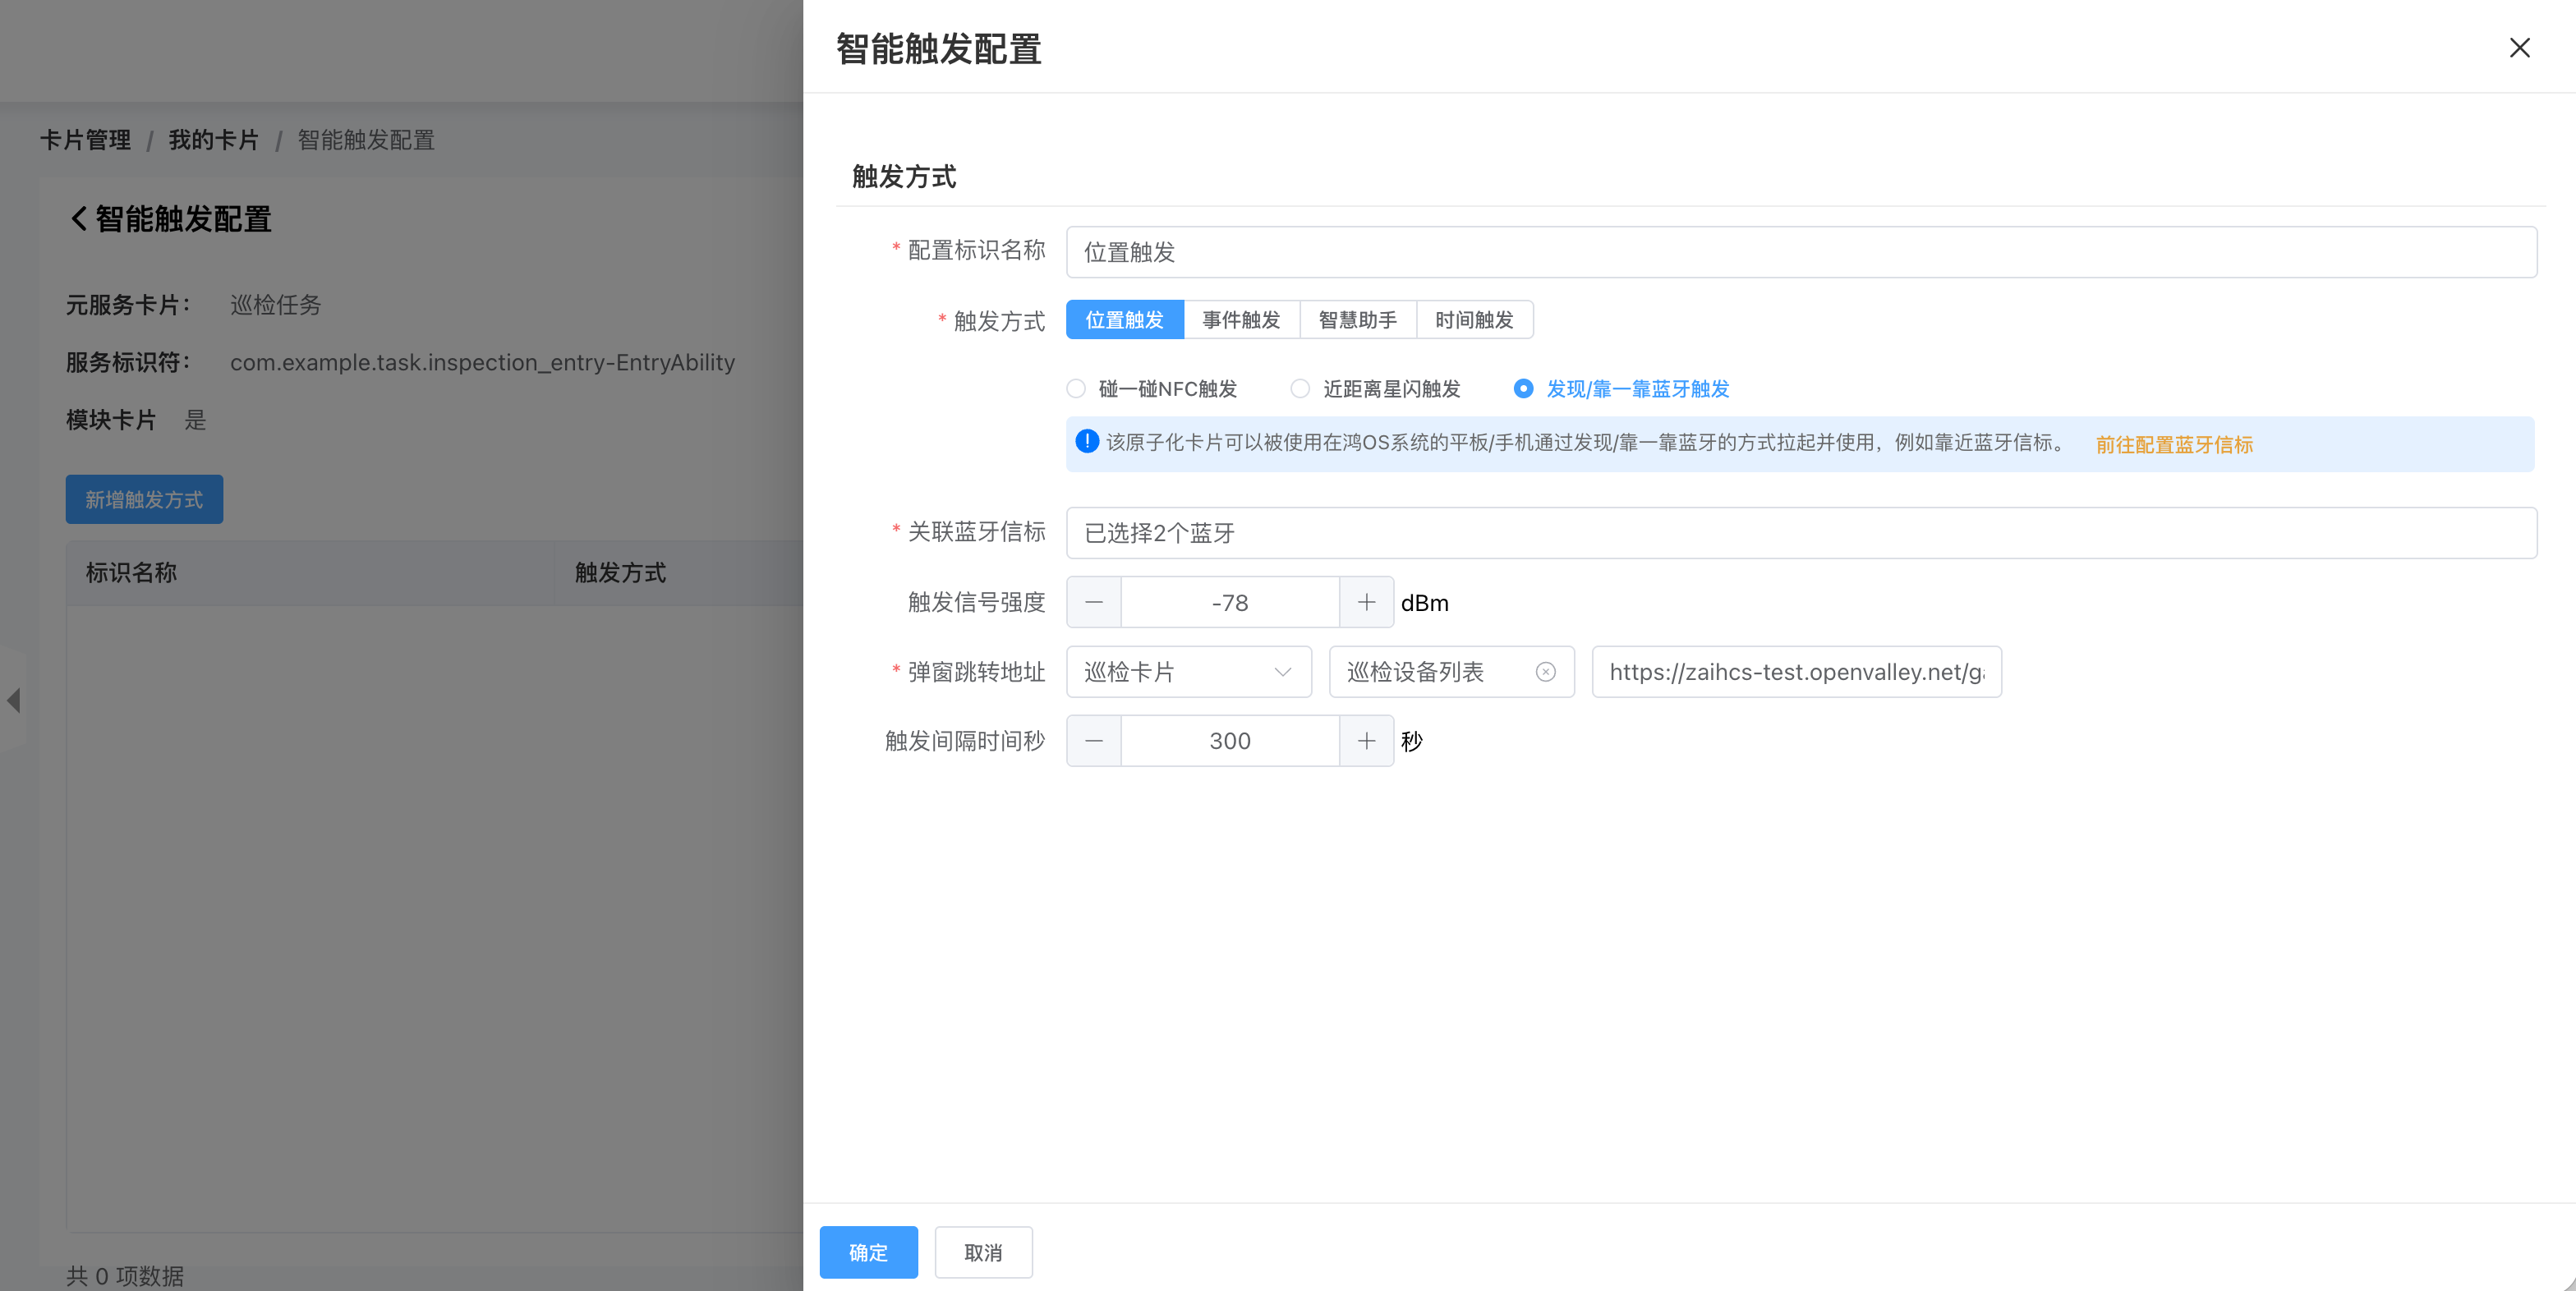Click the 确定 button
The width and height of the screenshot is (2576, 1291).
tap(868, 1252)
